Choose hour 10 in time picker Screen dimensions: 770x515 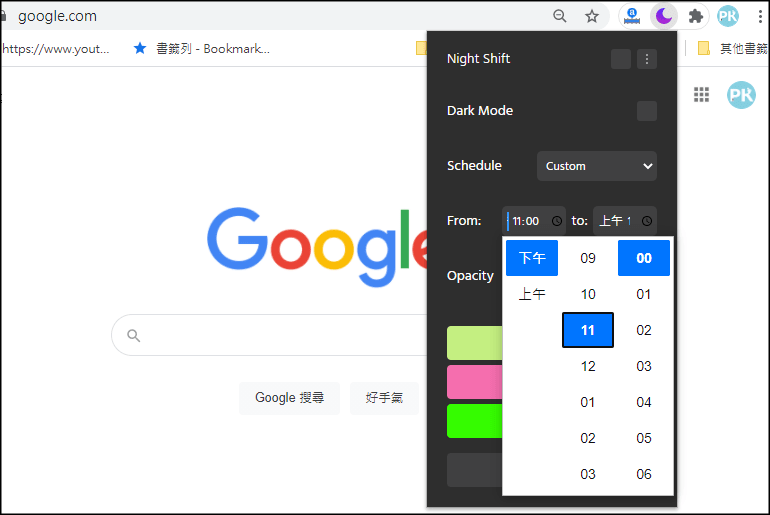point(588,294)
